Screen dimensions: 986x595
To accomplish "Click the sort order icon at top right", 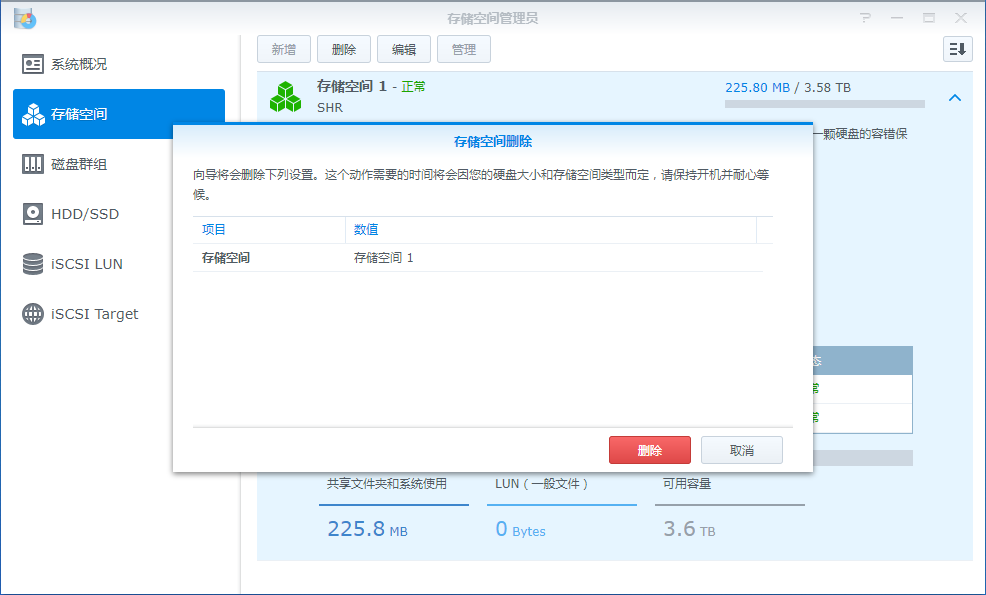I will coord(957,49).
